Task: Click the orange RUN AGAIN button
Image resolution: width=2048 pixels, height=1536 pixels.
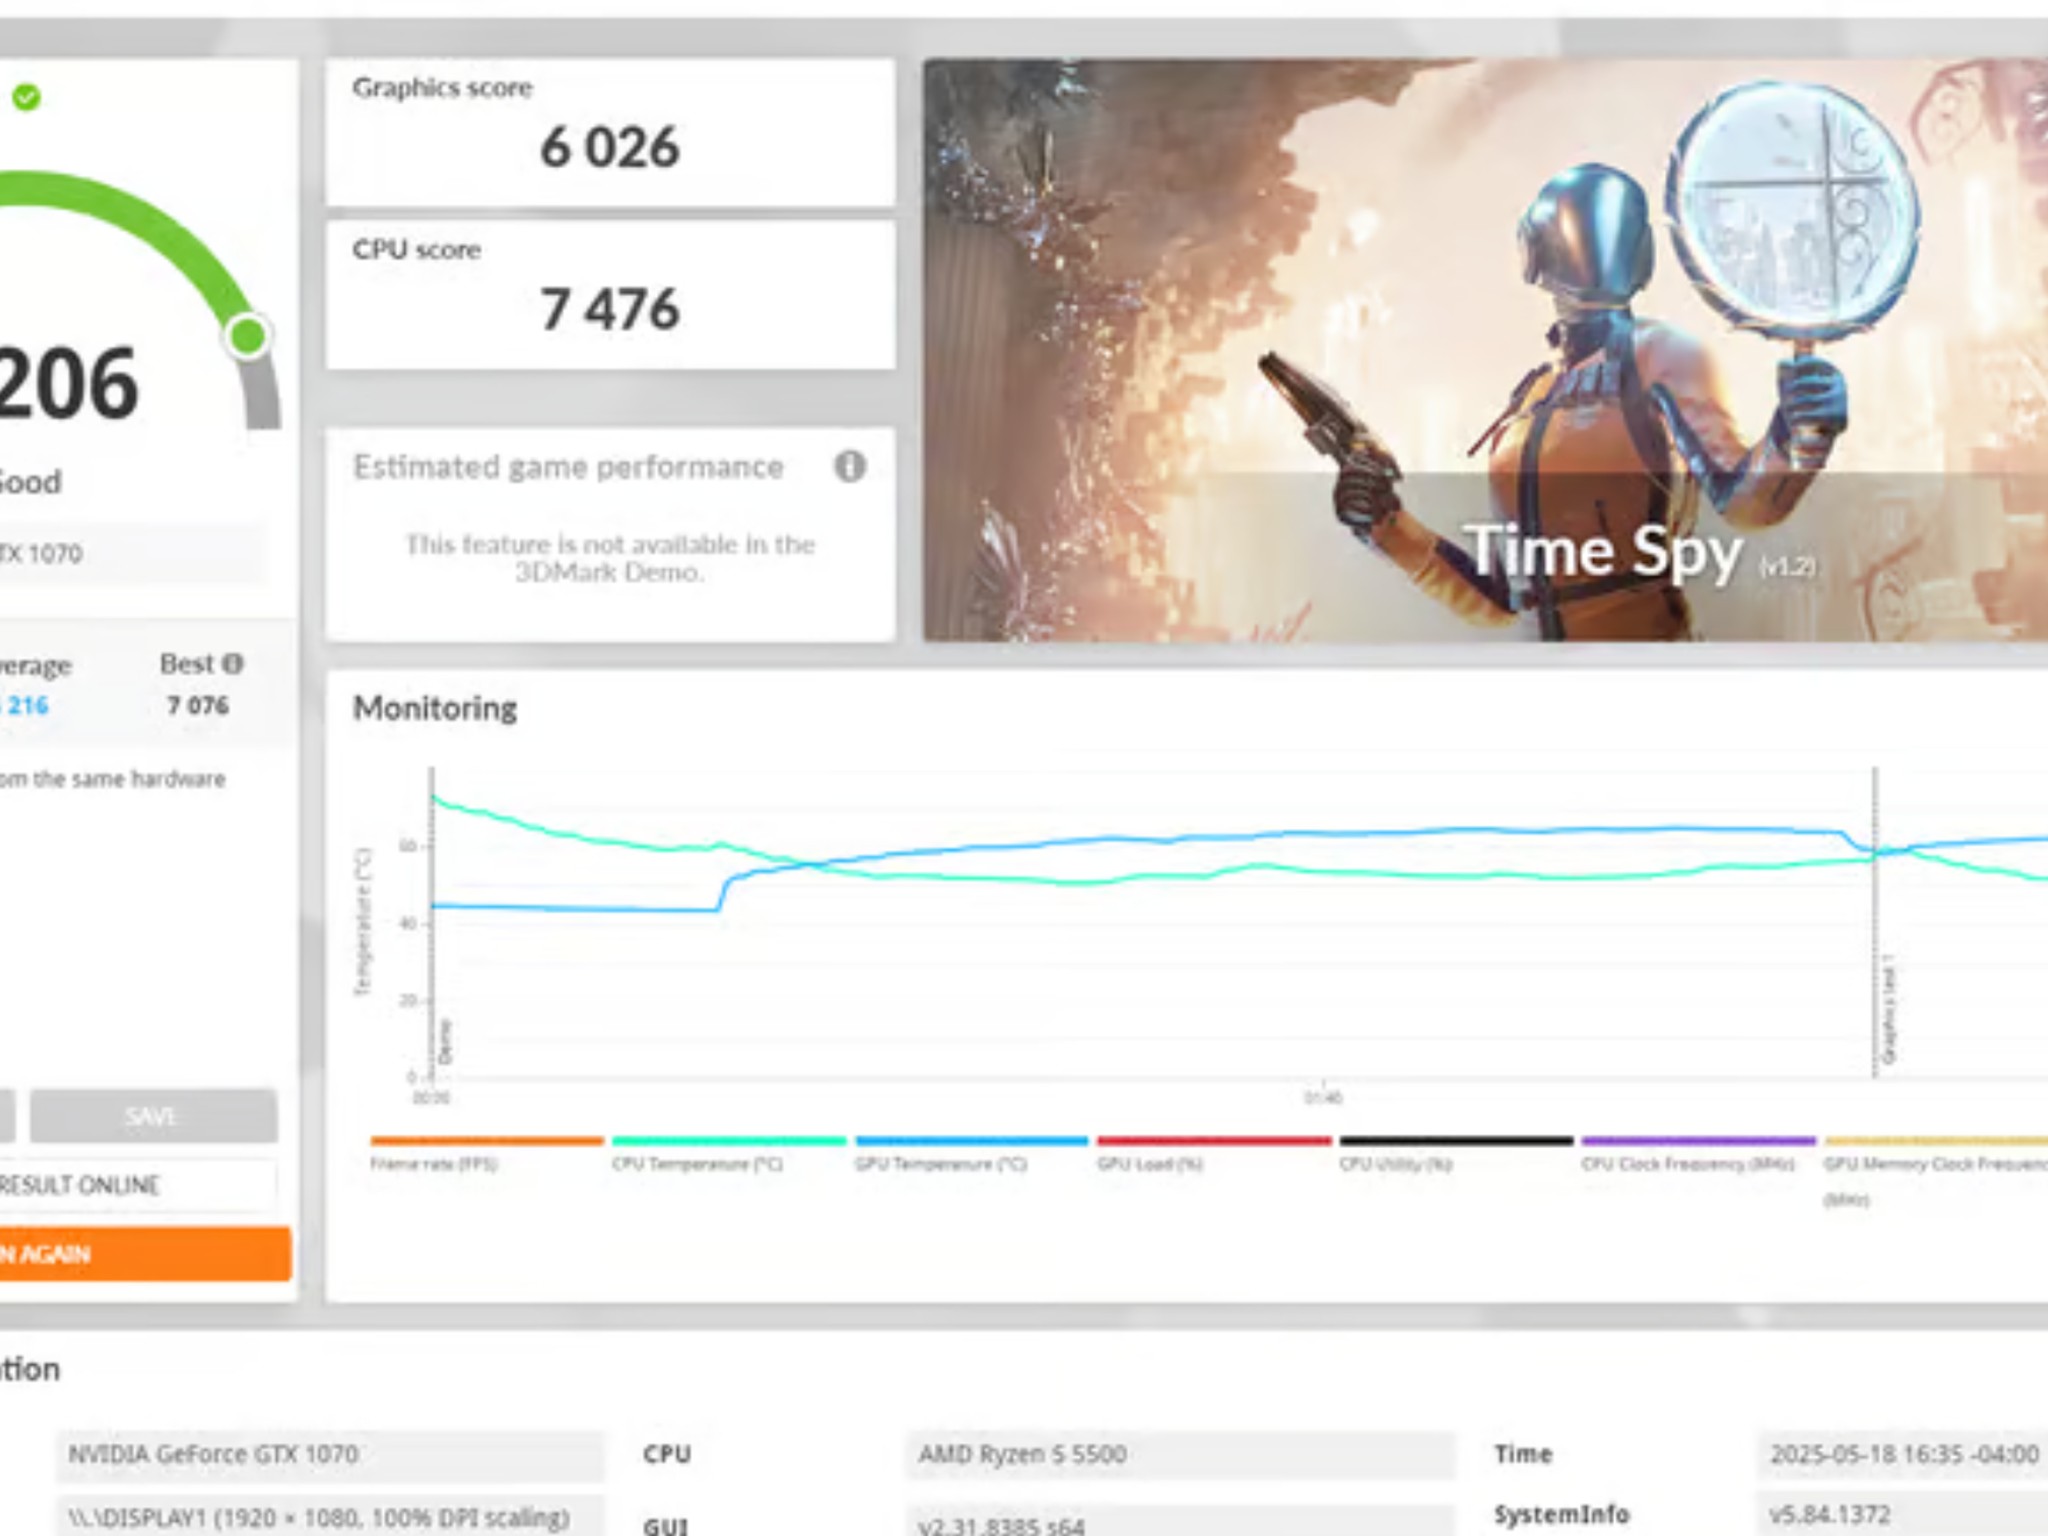Action: click(146, 1254)
